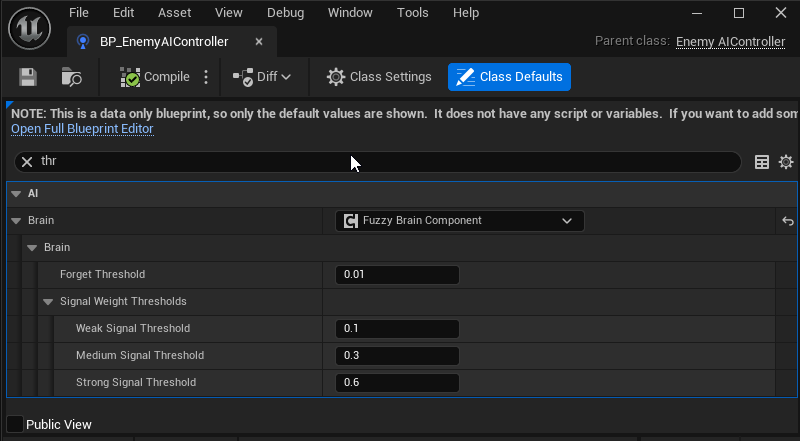The width and height of the screenshot is (800, 441).
Task: Select the Forget Threshold label
Action: click(102, 275)
